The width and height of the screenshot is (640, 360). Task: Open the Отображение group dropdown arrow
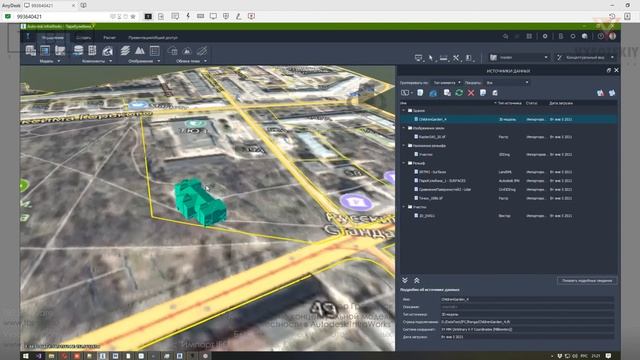click(x=159, y=61)
